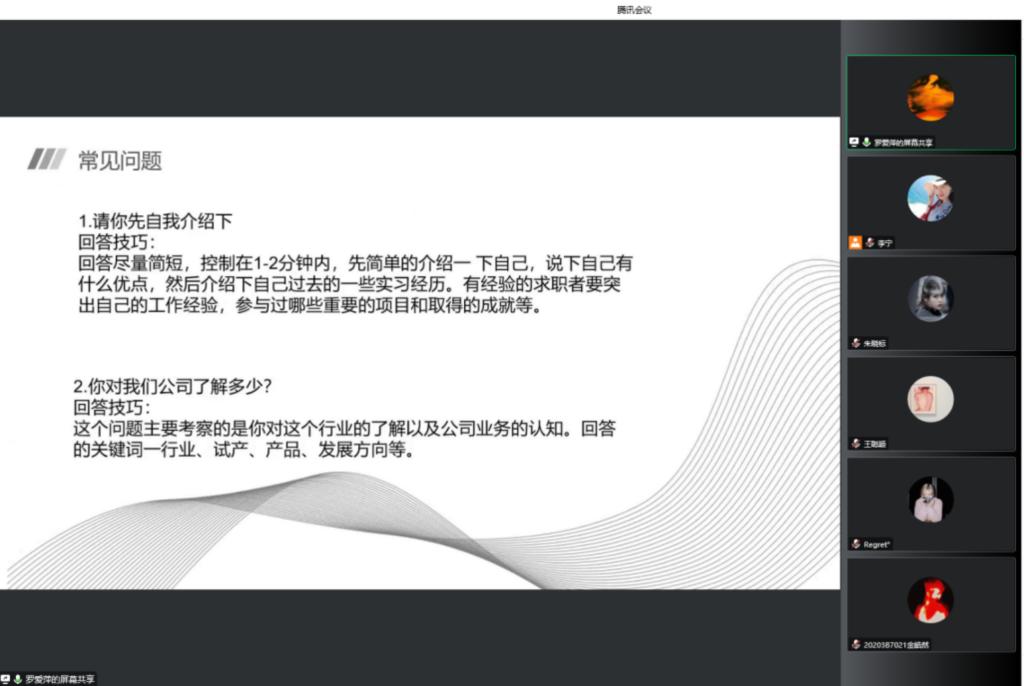Screen dimensions: 1024x686
Task: Select 李宁's avatar thumbnail
Action: pos(930,198)
